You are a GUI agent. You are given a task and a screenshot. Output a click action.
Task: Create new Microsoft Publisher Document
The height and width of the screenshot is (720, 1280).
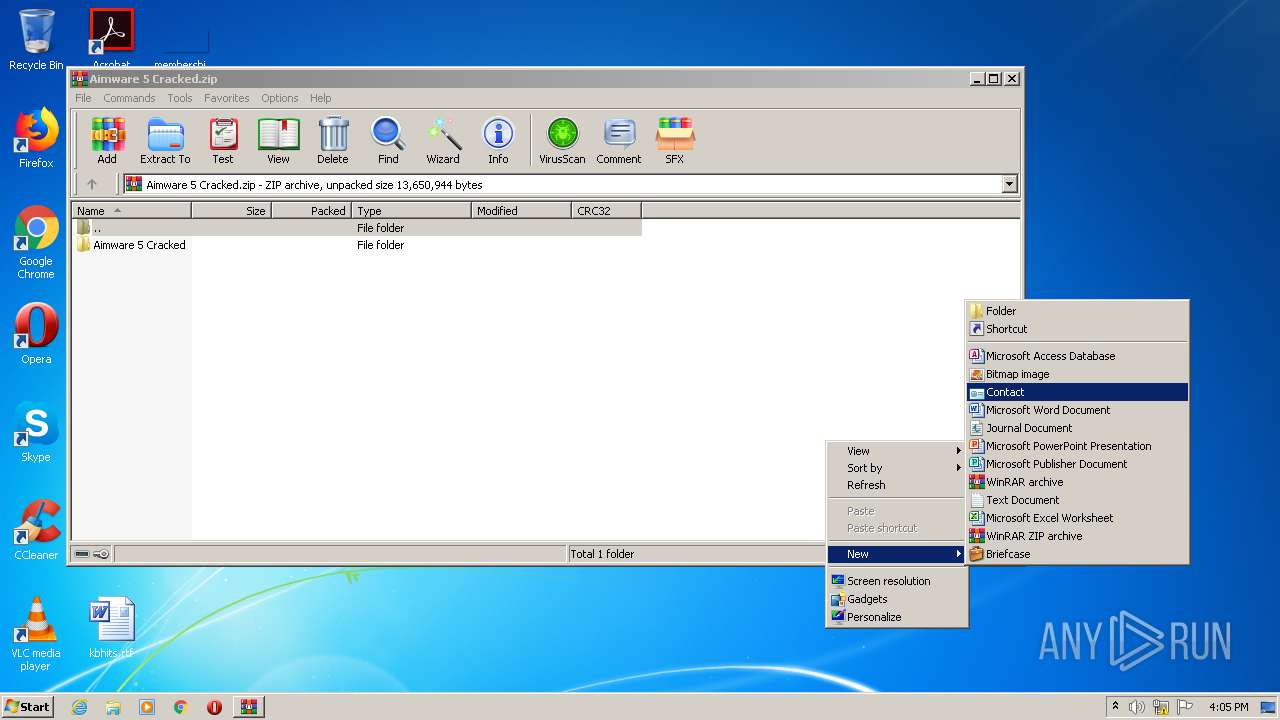pos(1077,464)
